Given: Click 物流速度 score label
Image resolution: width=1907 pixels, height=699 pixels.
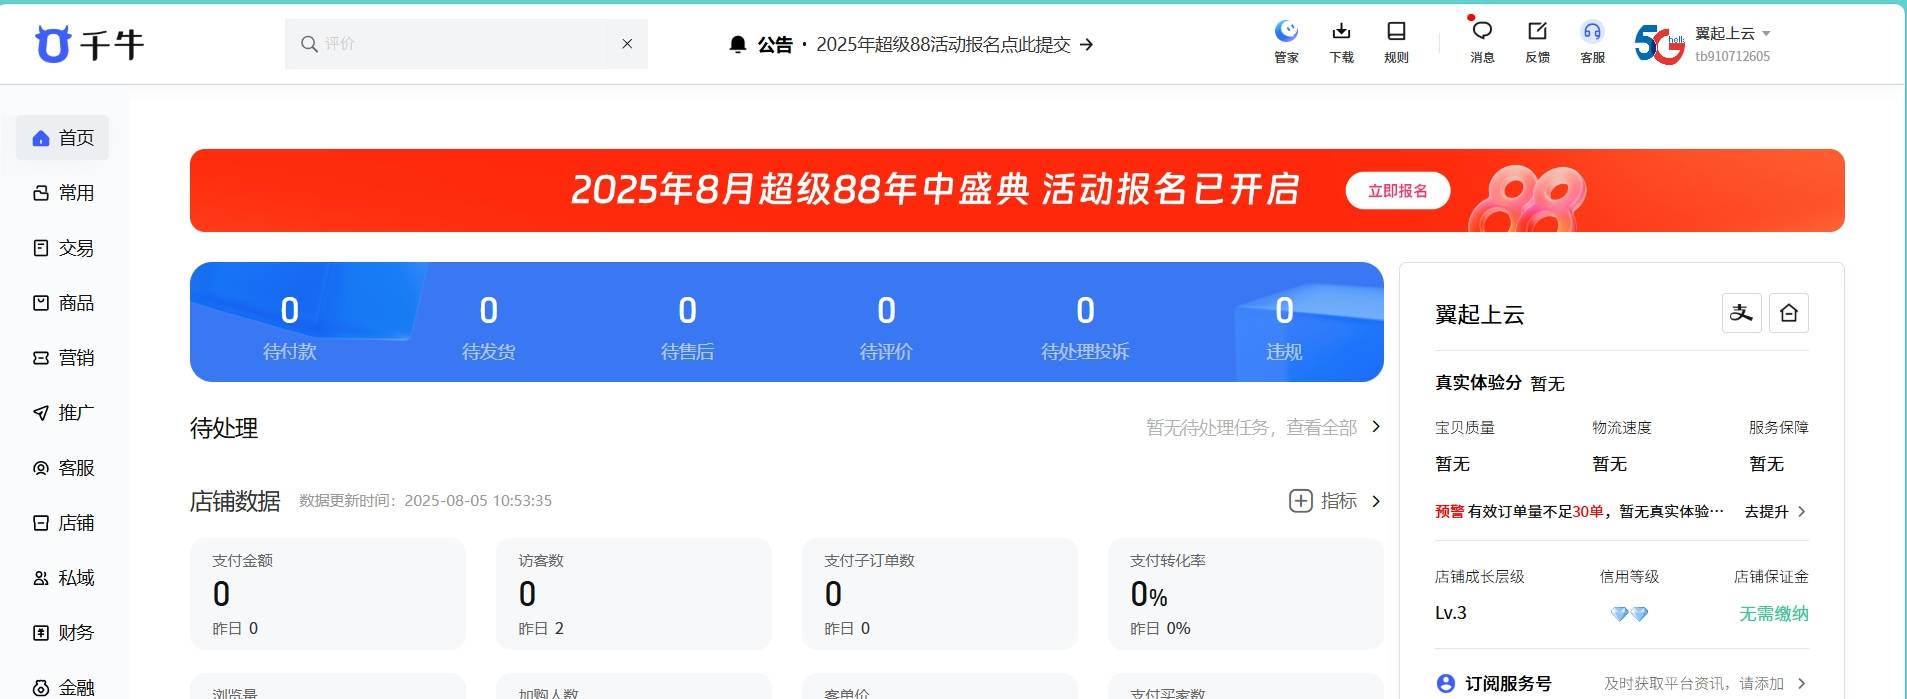Looking at the screenshot, I should 1622,427.
